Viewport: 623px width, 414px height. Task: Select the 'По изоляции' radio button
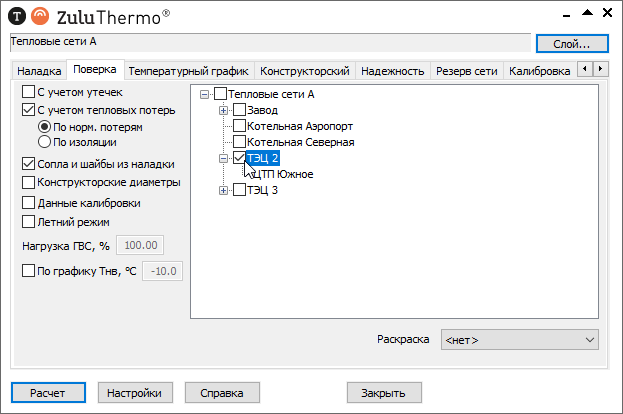[44, 142]
